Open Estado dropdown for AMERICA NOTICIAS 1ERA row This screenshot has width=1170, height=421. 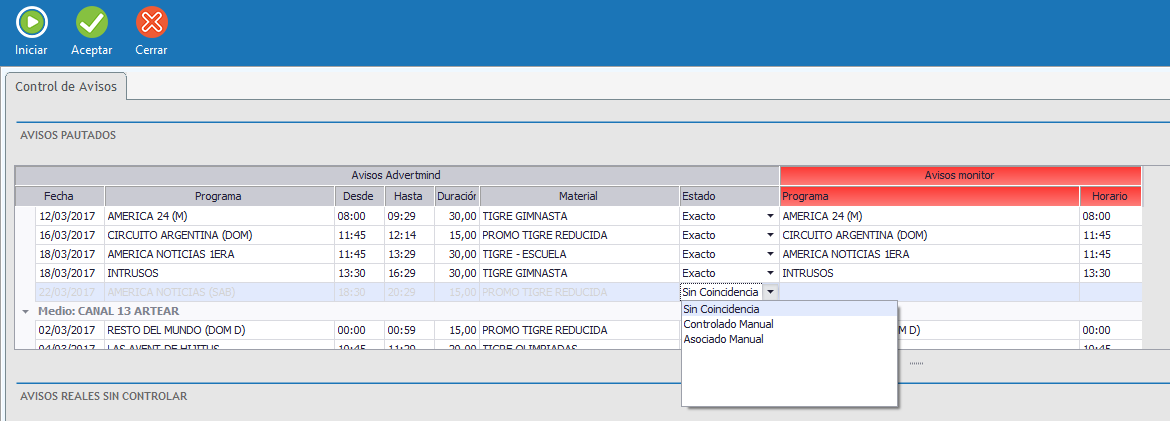pyautogui.click(x=769, y=254)
